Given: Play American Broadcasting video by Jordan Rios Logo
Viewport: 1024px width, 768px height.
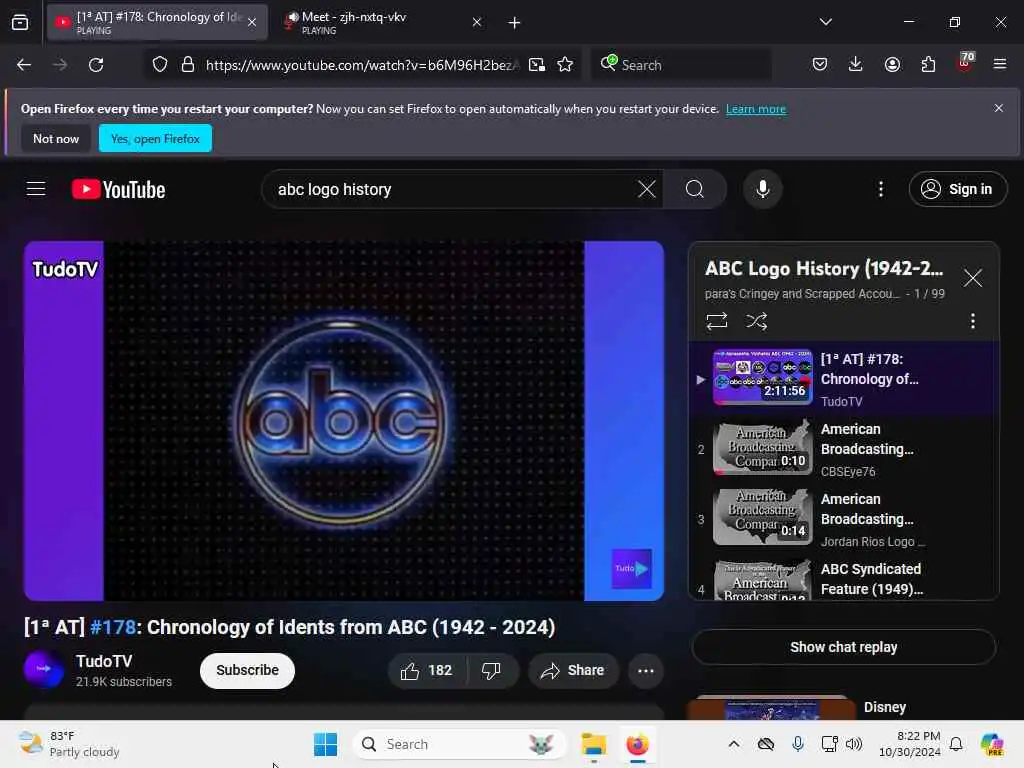Looking at the screenshot, I should 844,519.
